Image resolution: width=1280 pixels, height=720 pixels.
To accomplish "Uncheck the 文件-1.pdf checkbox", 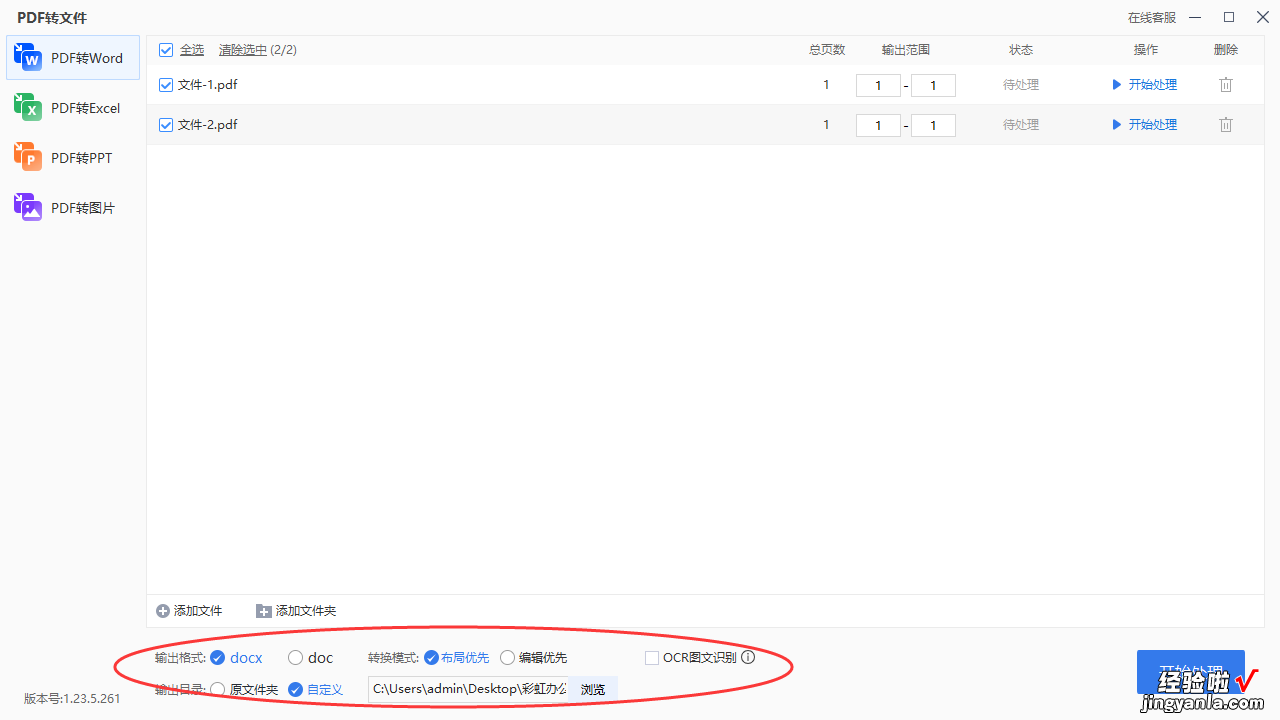I will 166,85.
